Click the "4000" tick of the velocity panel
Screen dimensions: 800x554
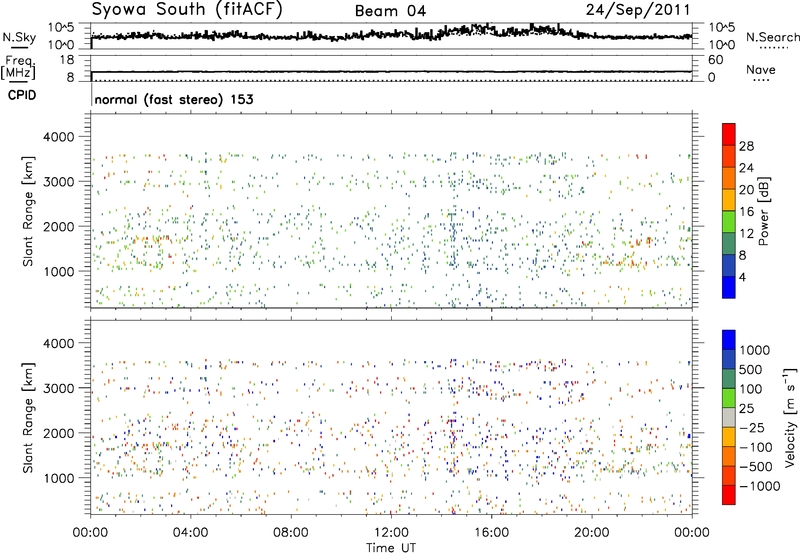[x=58, y=343]
